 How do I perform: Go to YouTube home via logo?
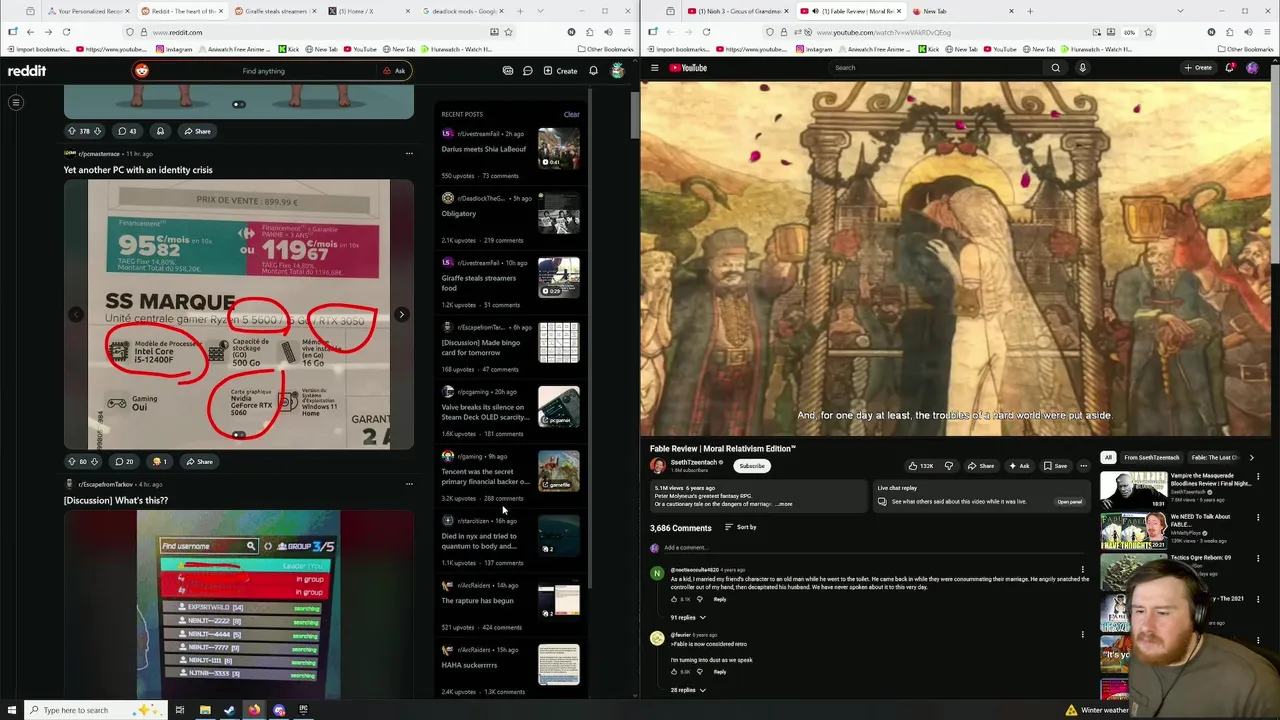688,68
